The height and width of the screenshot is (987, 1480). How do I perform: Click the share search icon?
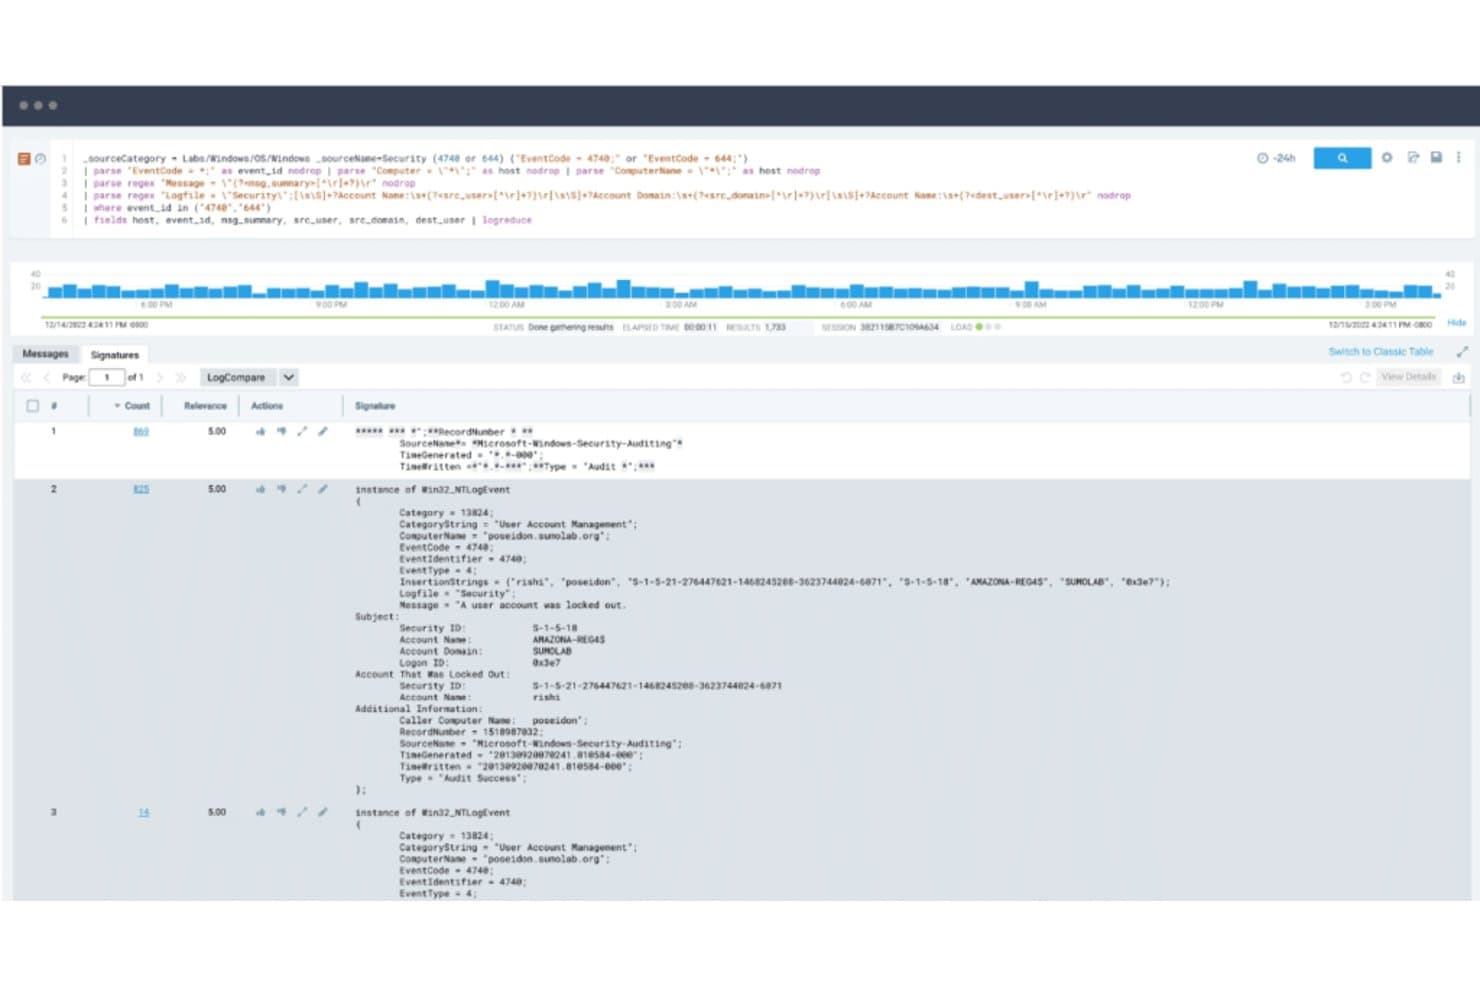[1413, 158]
